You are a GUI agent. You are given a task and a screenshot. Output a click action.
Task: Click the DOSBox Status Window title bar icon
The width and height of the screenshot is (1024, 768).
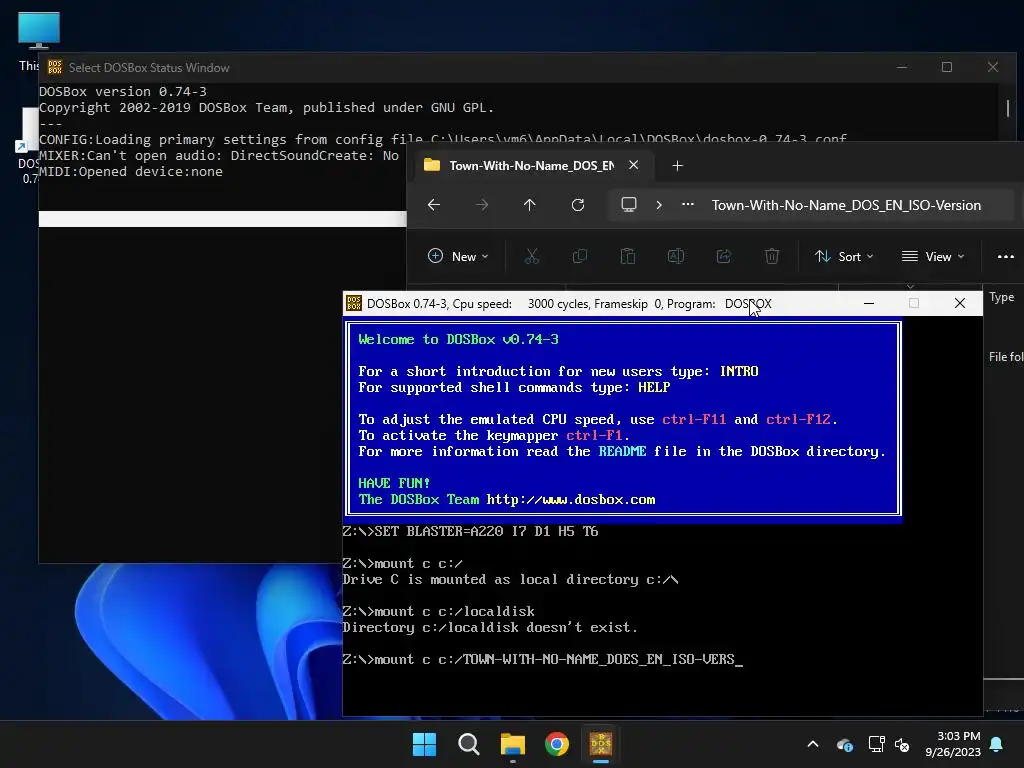point(55,67)
